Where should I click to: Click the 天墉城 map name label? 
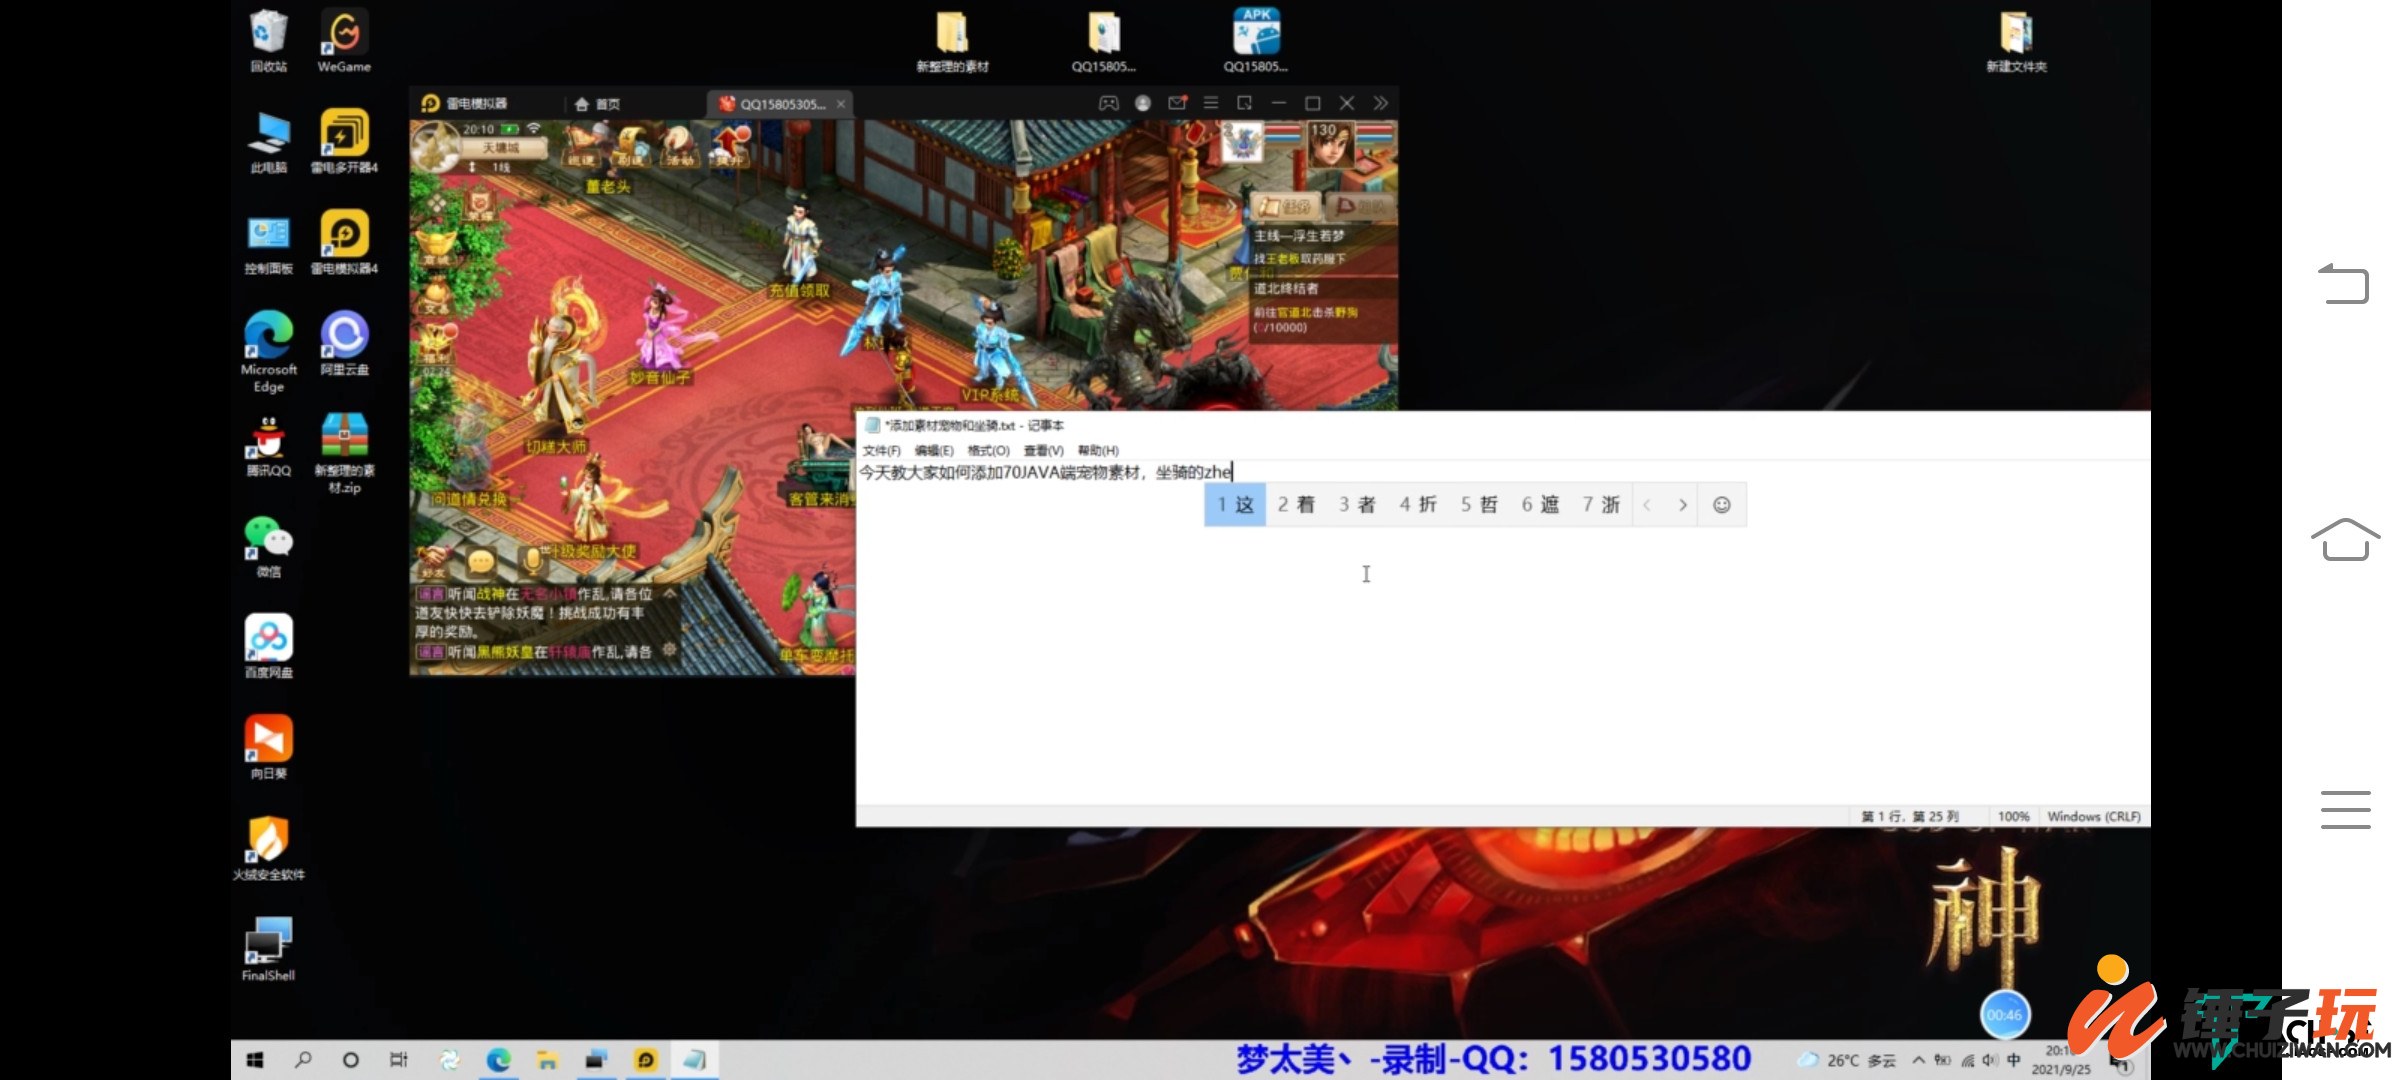coord(501,148)
